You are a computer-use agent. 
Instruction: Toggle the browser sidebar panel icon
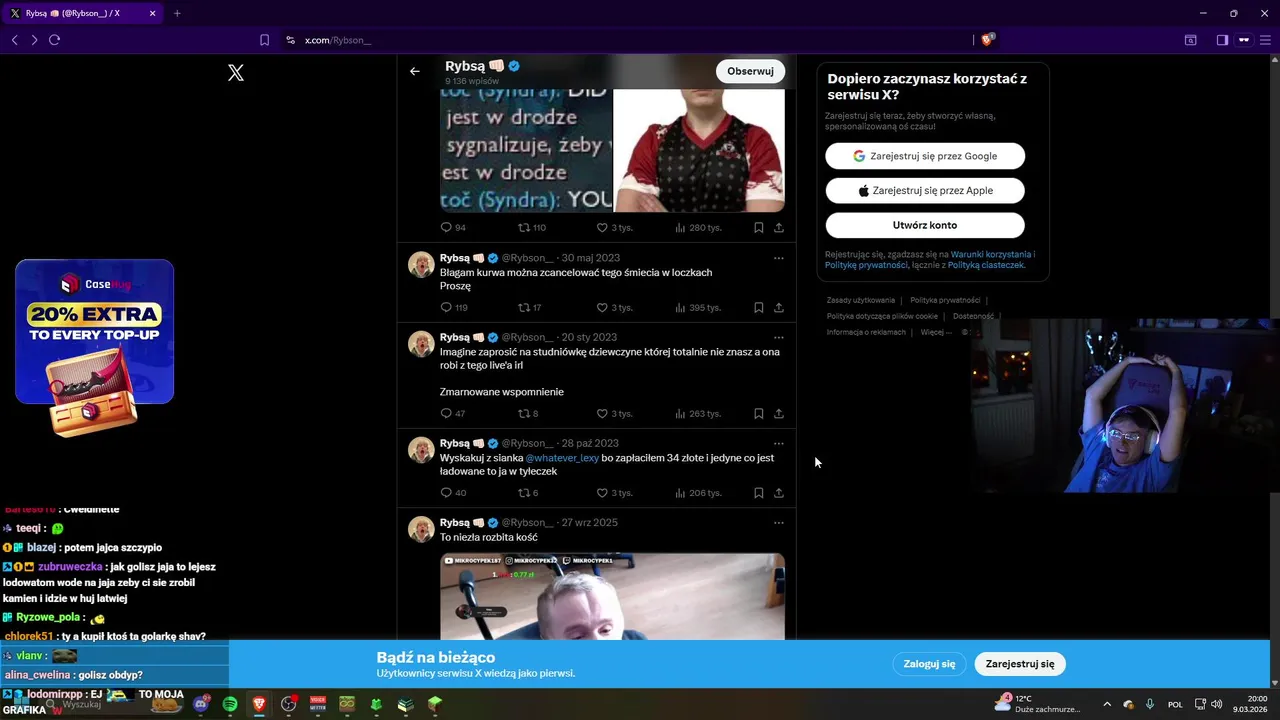click(1222, 40)
